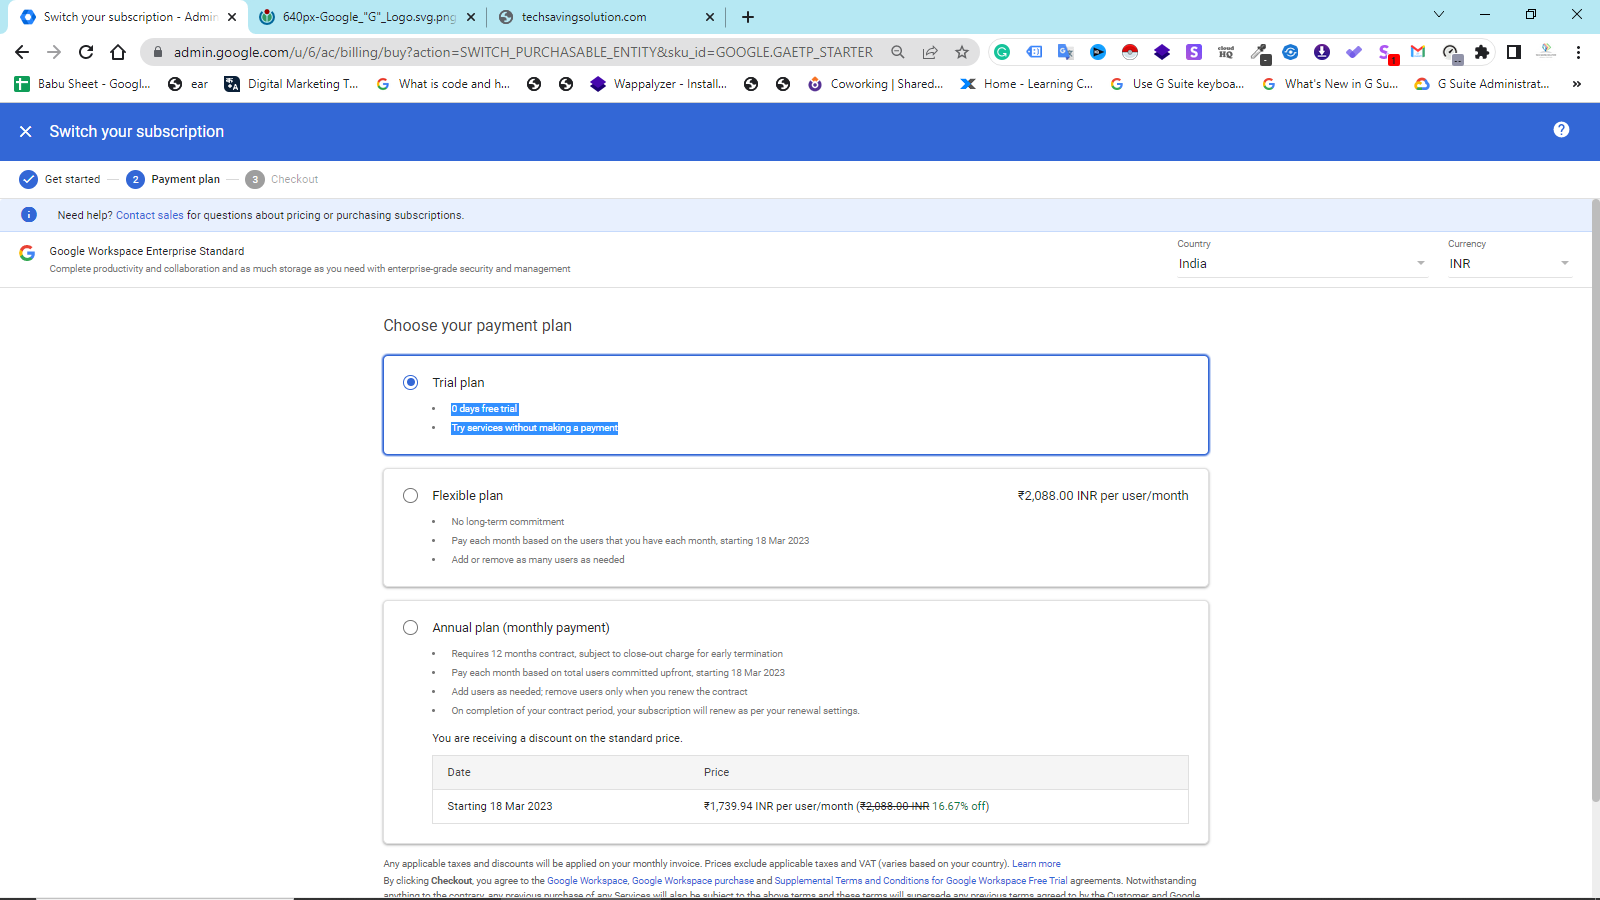Open Wappalyzer - Install bookmark
Viewport: 1600px width, 900px height.
coord(659,84)
